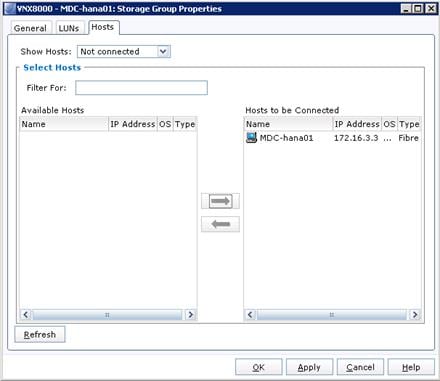Click Hosts to be Connected left scroll arrow

coord(250,315)
